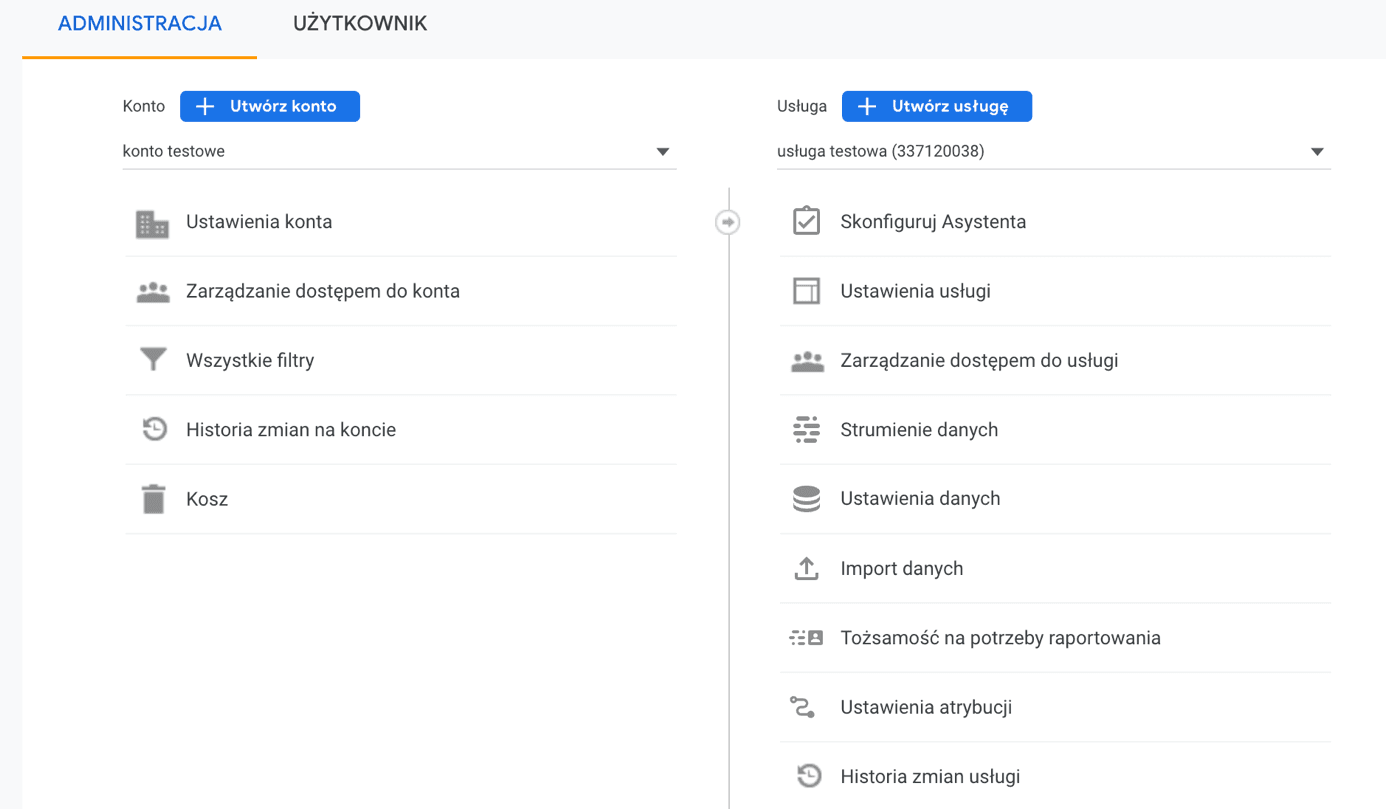Click the Konto column label
This screenshot has width=1386, height=809.
pos(144,106)
